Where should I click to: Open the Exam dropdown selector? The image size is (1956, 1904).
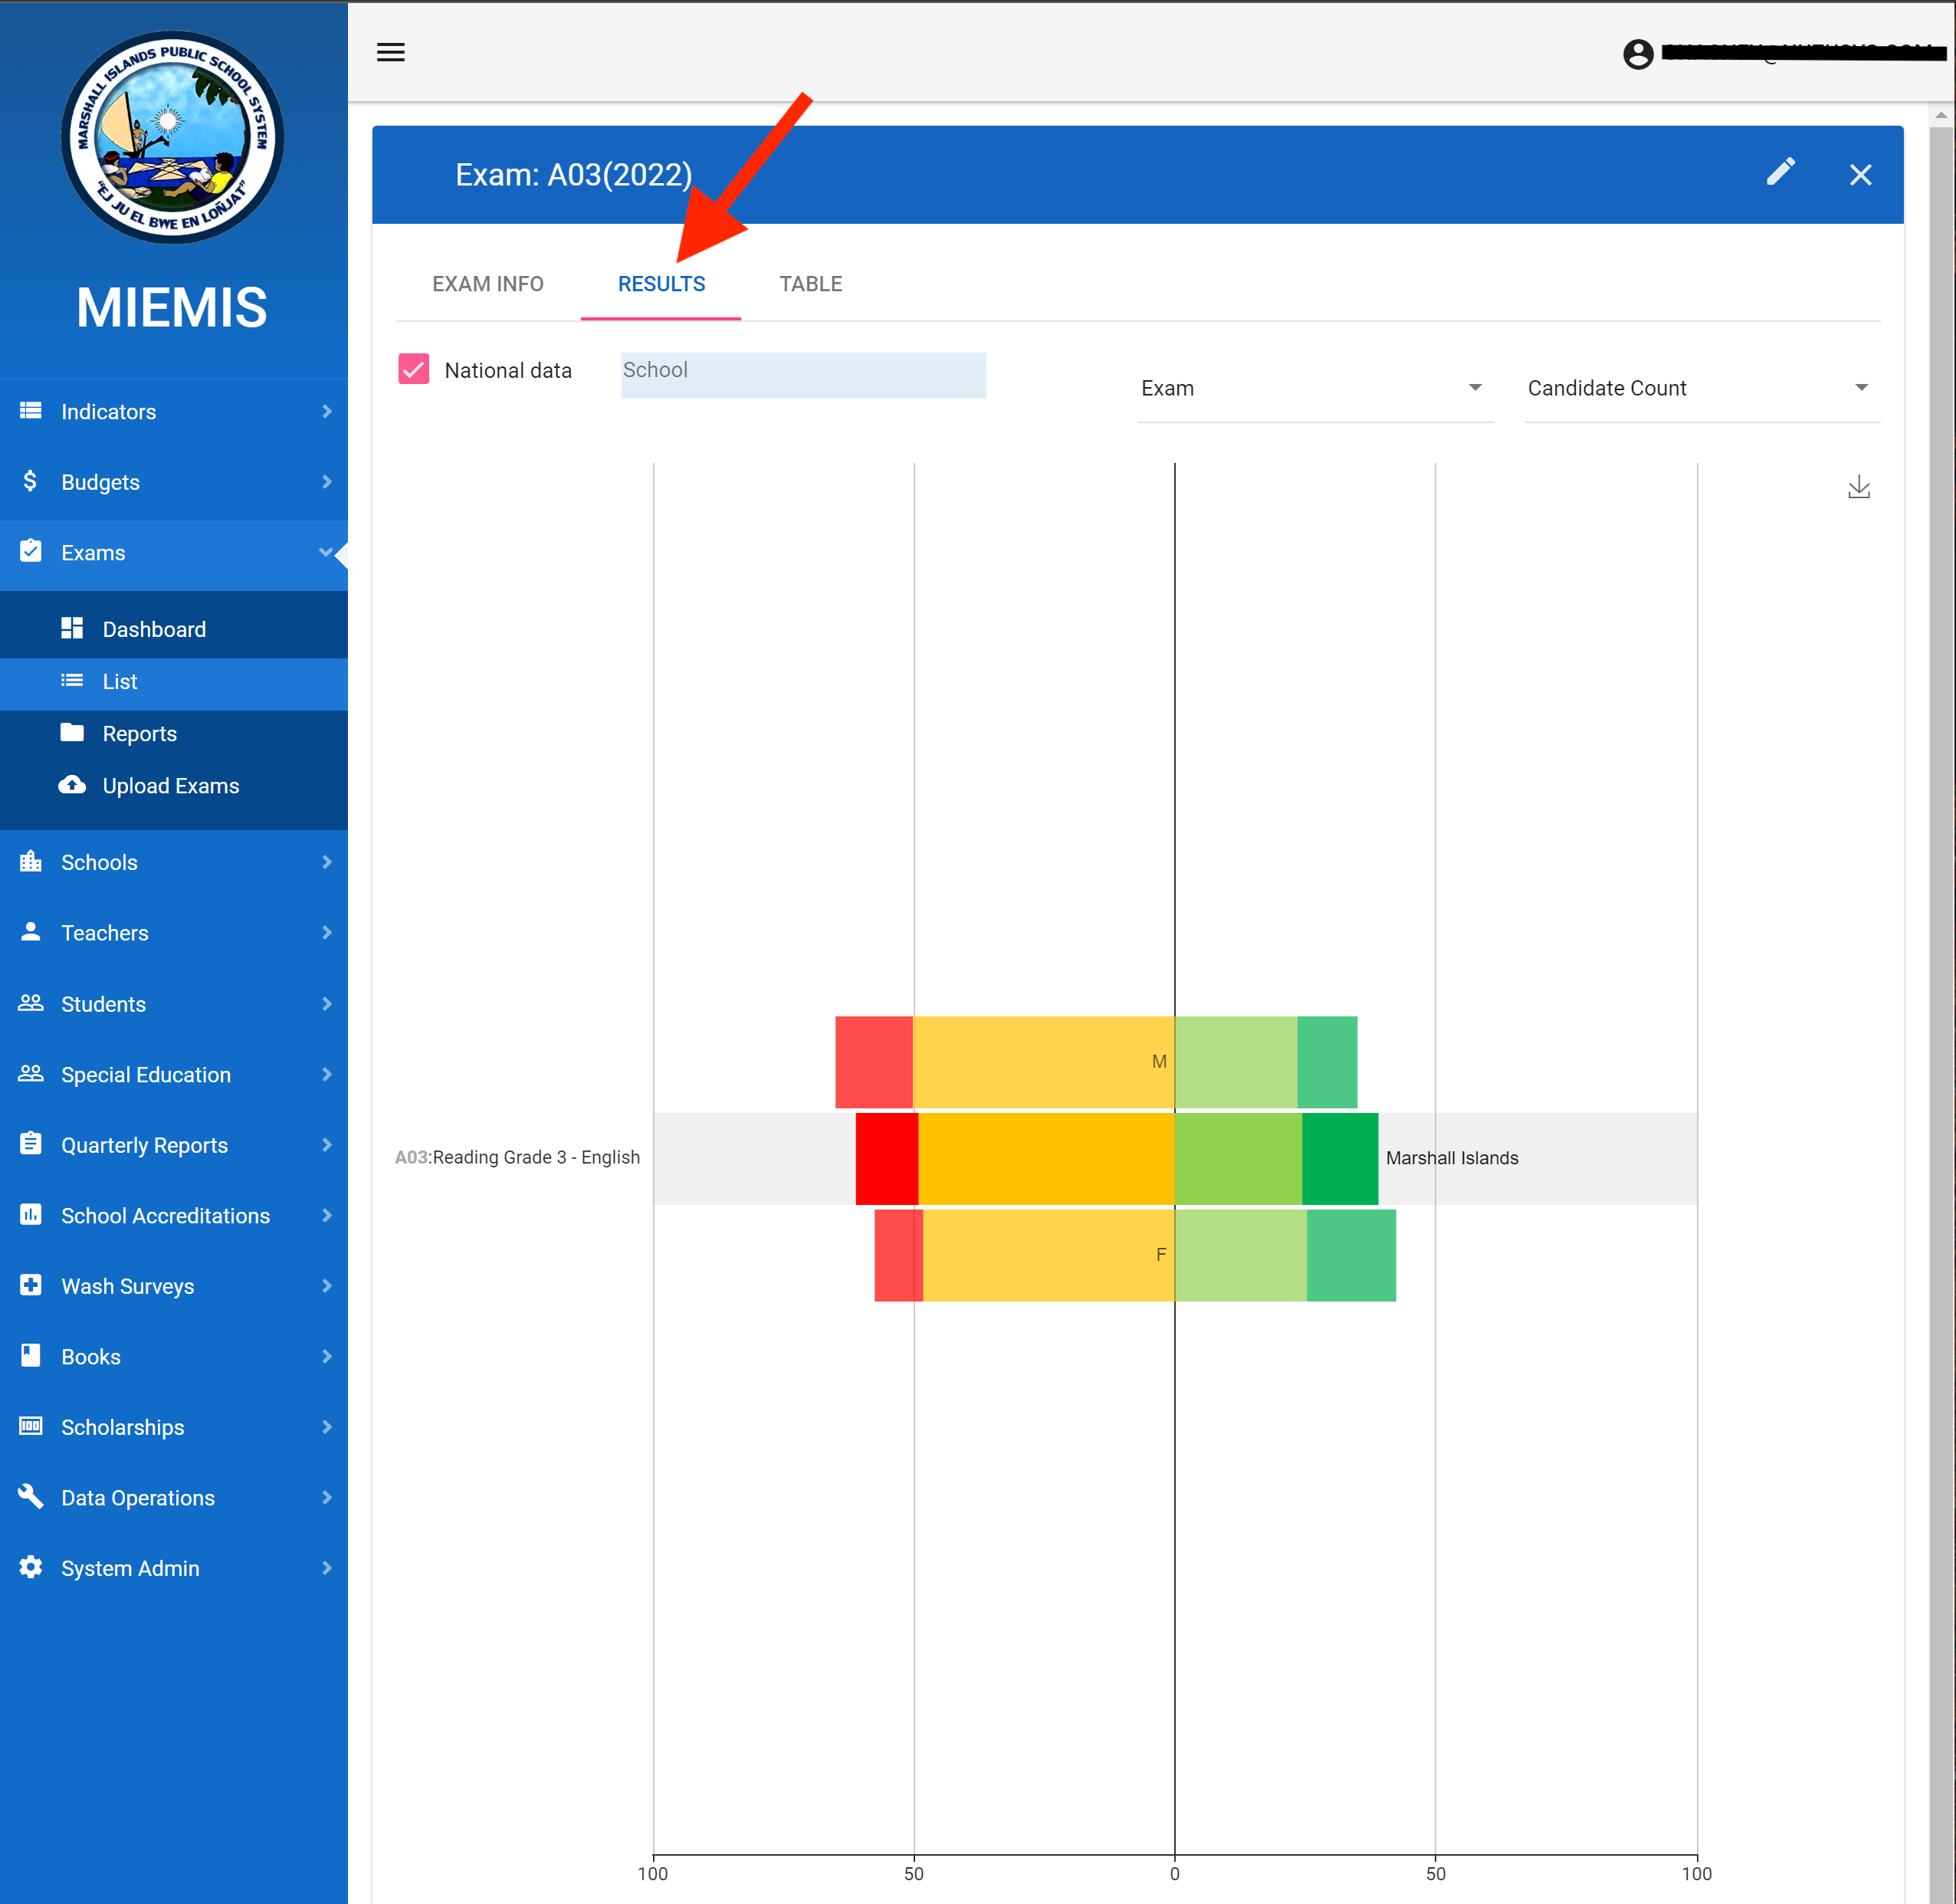tap(1314, 388)
